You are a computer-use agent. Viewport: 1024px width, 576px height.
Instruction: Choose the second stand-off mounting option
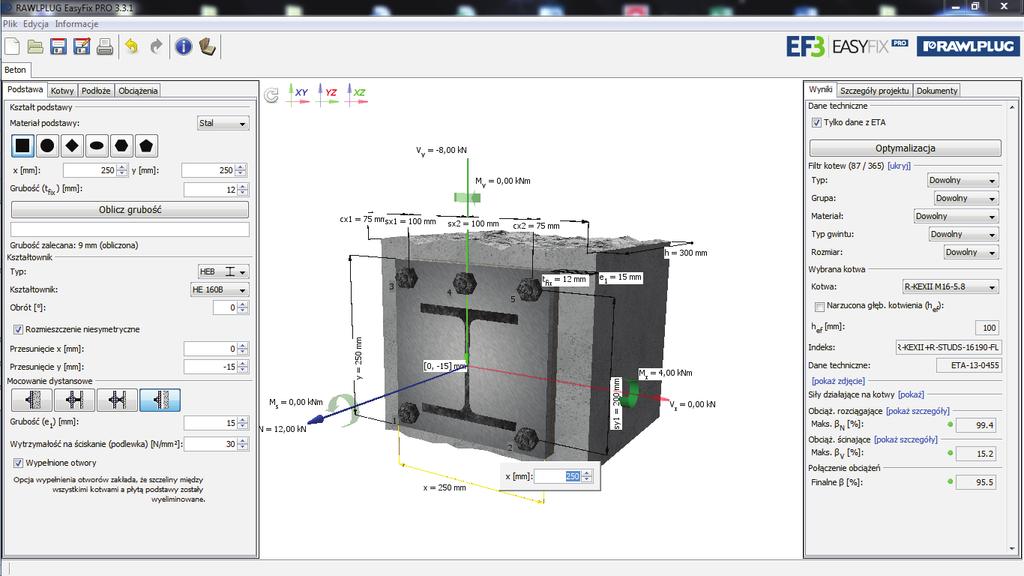click(74, 400)
